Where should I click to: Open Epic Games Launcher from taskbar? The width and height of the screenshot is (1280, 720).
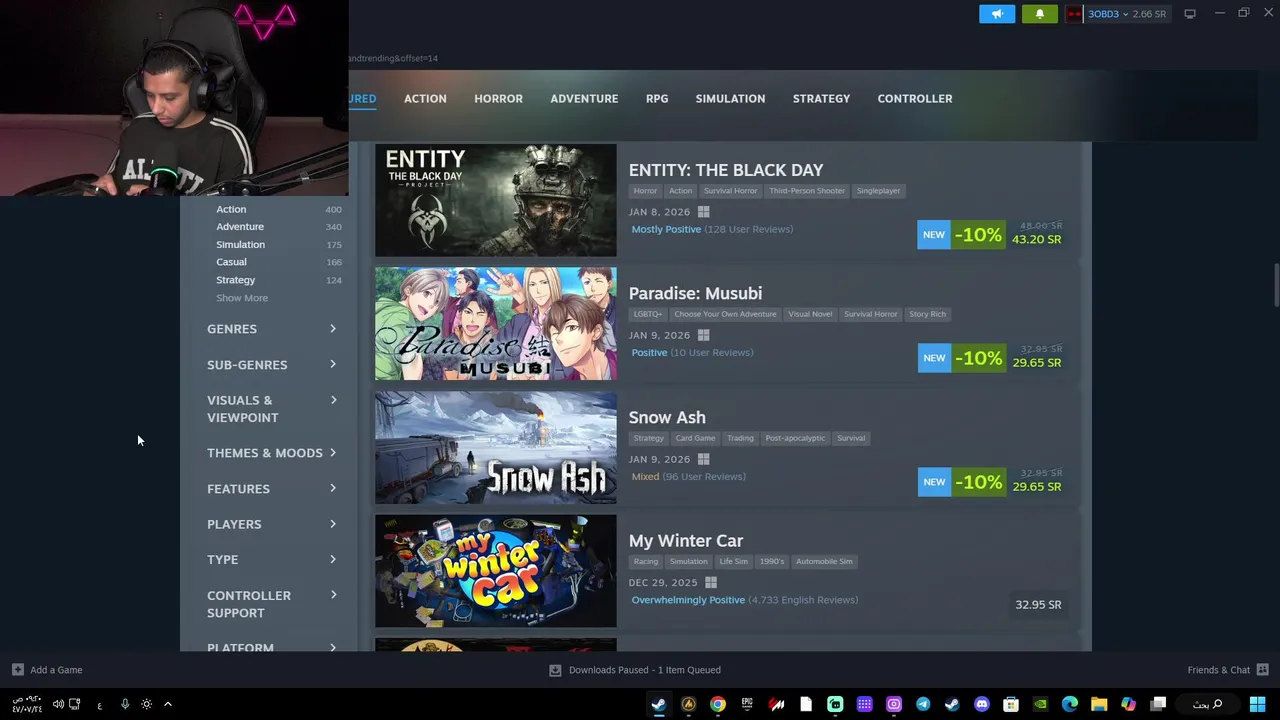click(x=747, y=704)
